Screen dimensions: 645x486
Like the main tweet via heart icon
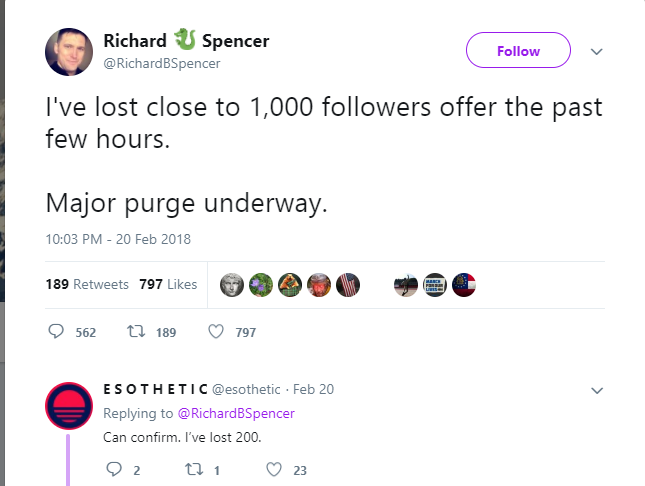214,332
